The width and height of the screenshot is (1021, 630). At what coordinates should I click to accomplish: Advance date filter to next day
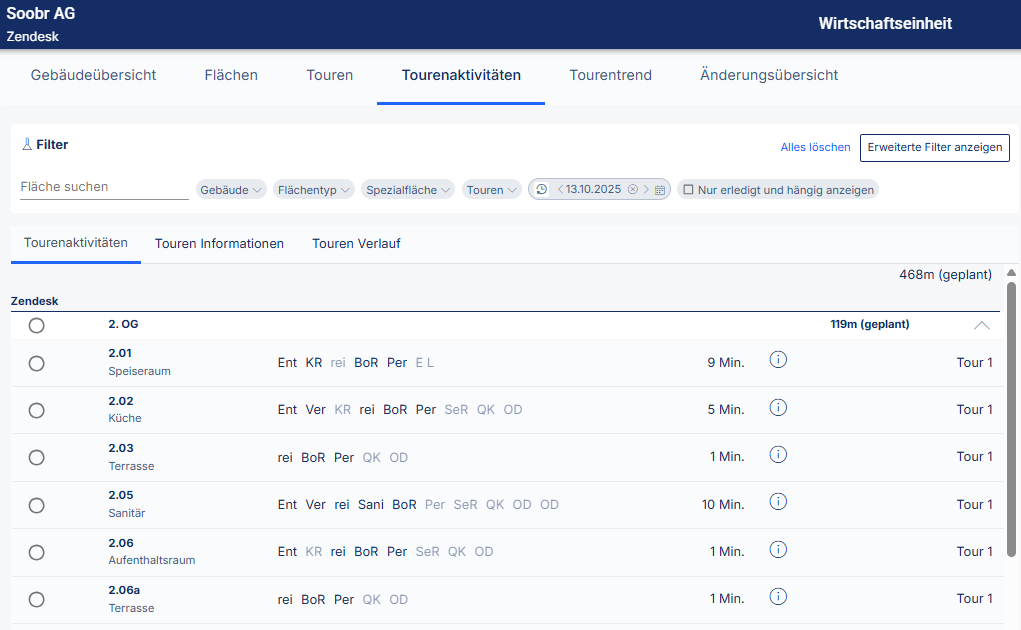click(646, 189)
